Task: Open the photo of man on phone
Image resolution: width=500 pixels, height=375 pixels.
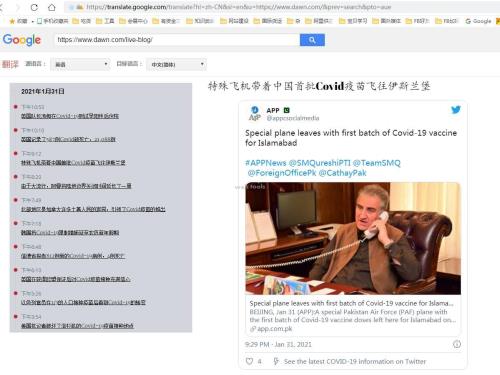Action: pyautogui.click(x=353, y=238)
